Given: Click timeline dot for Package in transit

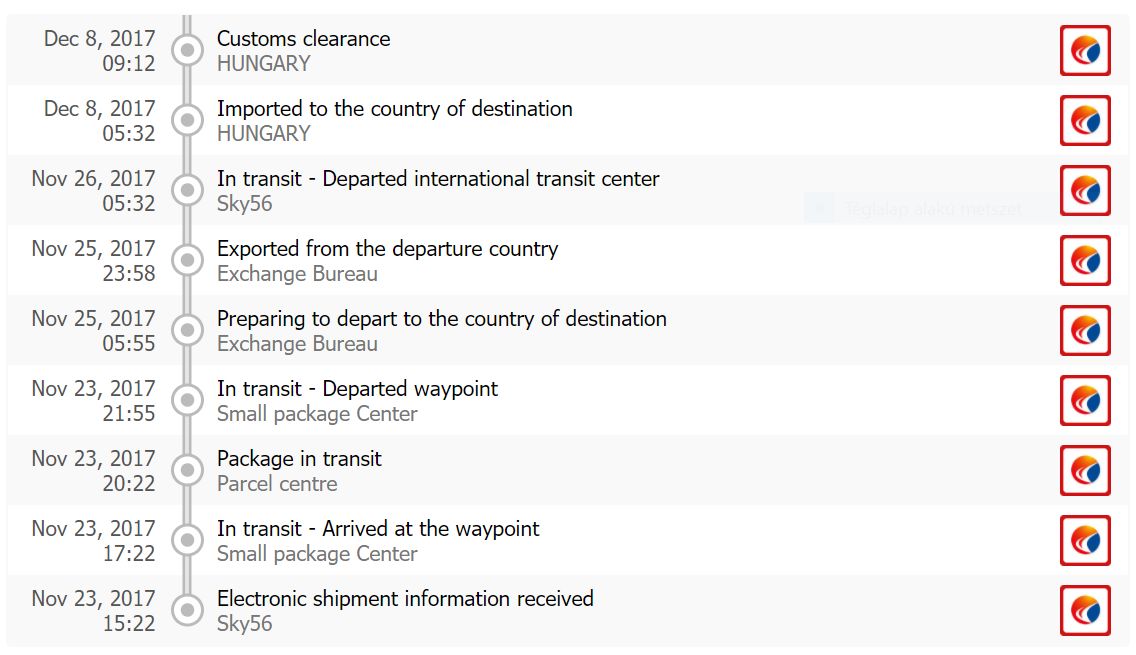Looking at the screenshot, I should (x=187, y=470).
